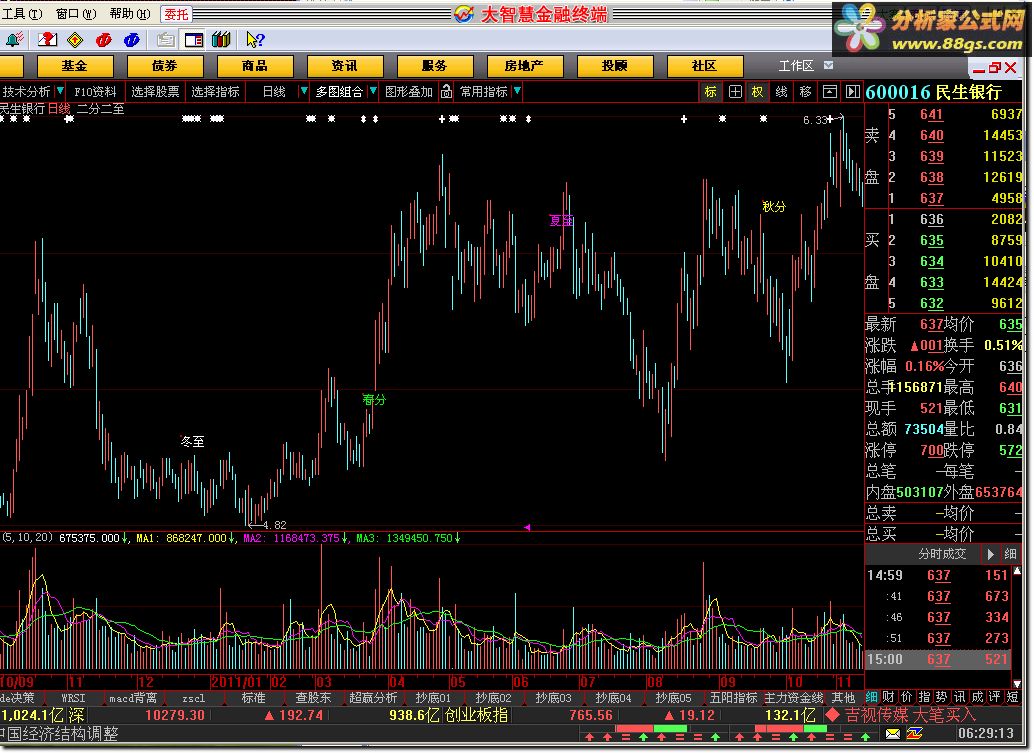Switch to the 五阳指标 indicator tab
The width and height of the screenshot is (1034, 753).
pos(733,698)
